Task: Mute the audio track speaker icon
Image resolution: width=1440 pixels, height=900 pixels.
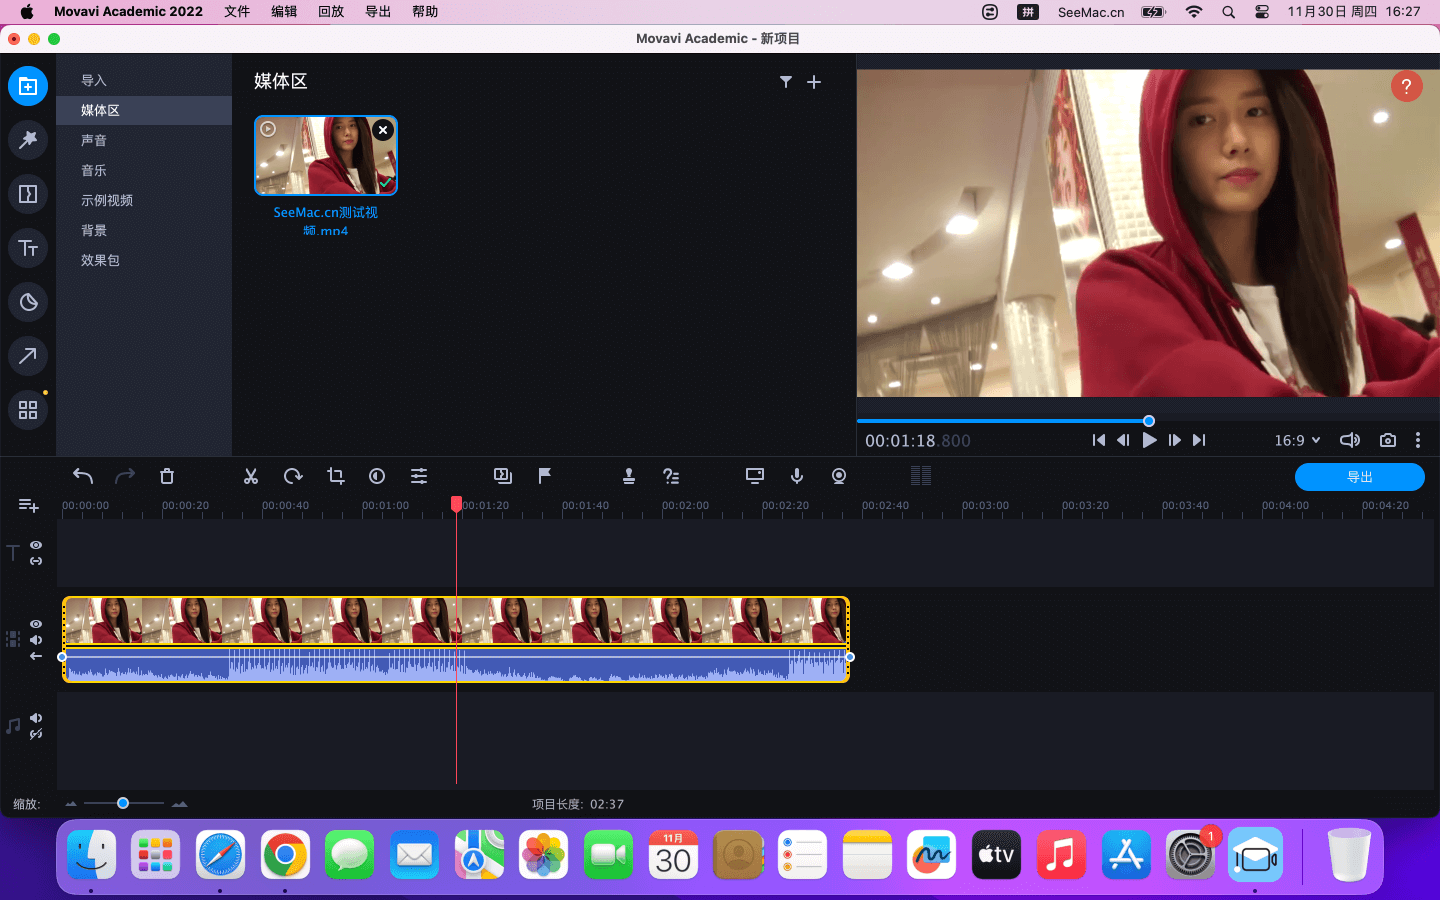Action: (36, 718)
